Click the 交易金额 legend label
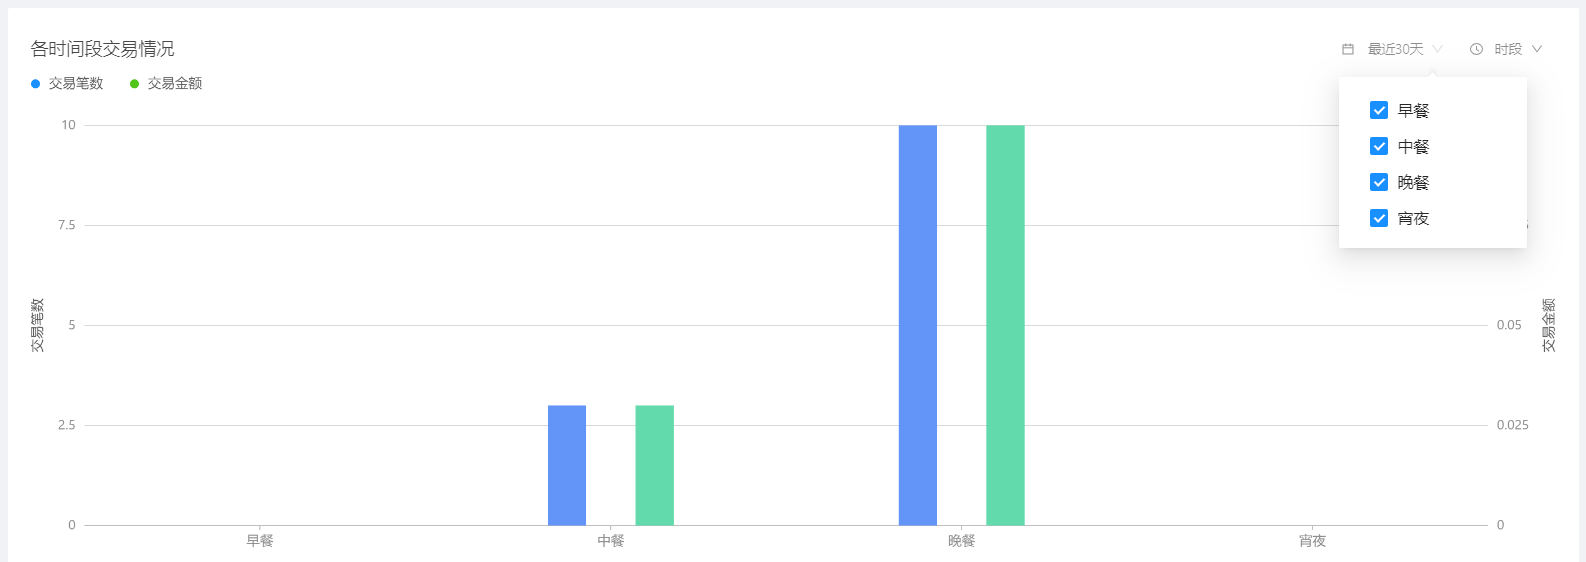This screenshot has width=1586, height=562. click(x=175, y=84)
